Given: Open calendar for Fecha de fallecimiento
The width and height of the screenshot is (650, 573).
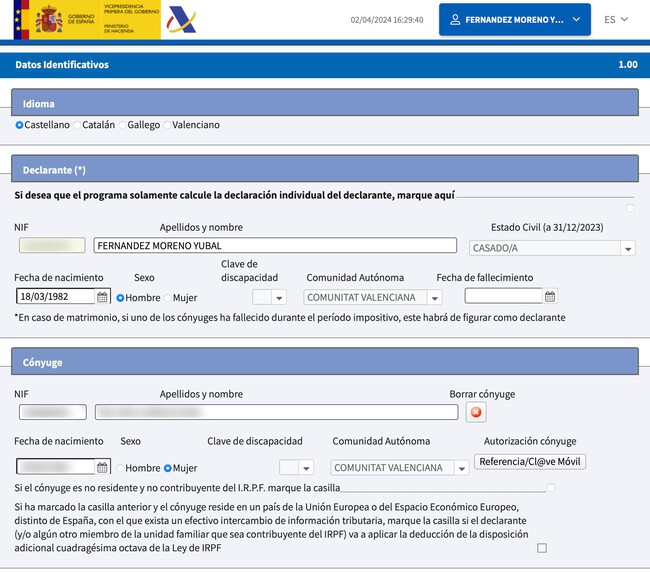Looking at the screenshot, I should click(x=550, y=297).
